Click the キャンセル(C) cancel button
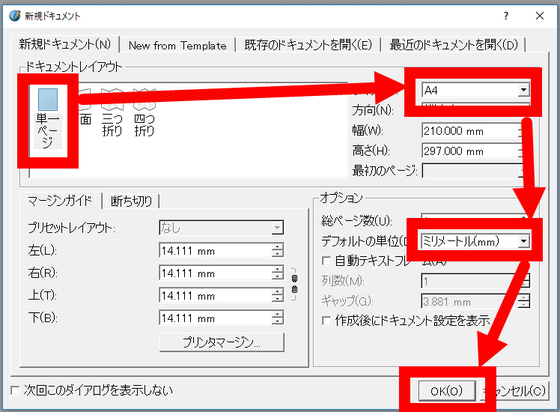 click(514, 391)
